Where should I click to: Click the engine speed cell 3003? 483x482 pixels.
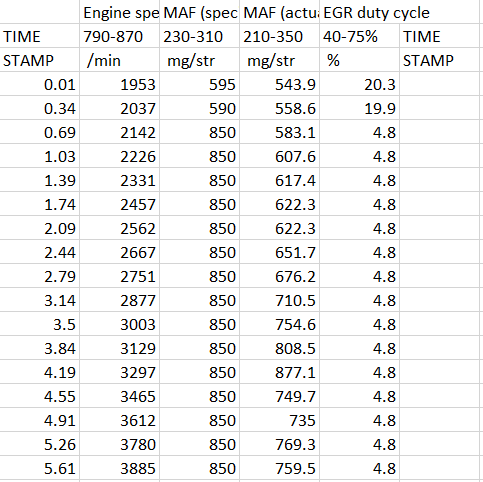point(120,324)
